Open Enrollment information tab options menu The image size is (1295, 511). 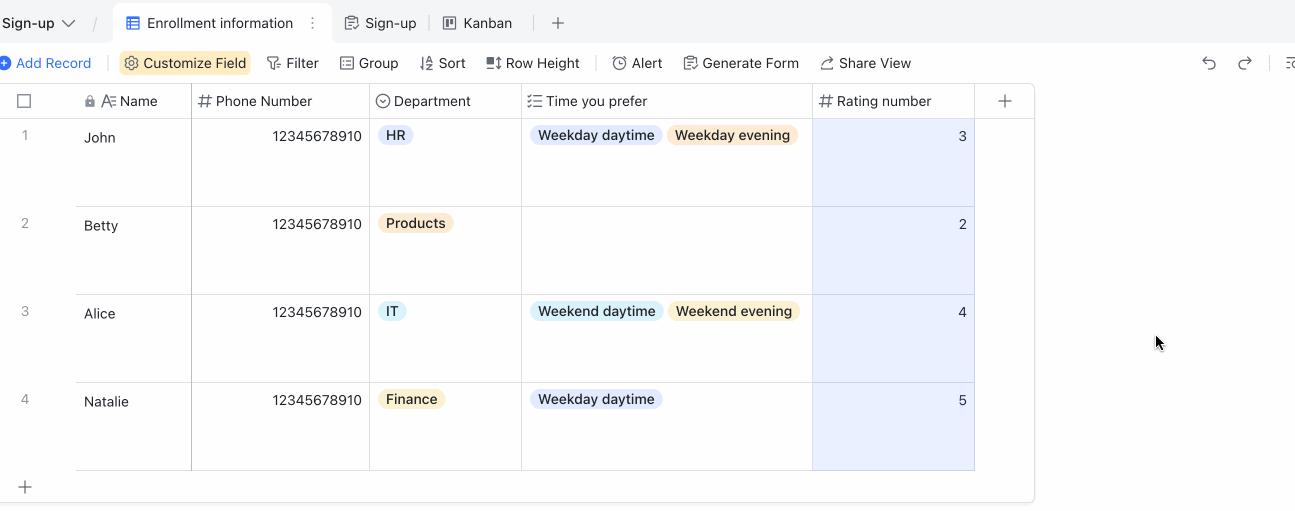tap(313, 23)
